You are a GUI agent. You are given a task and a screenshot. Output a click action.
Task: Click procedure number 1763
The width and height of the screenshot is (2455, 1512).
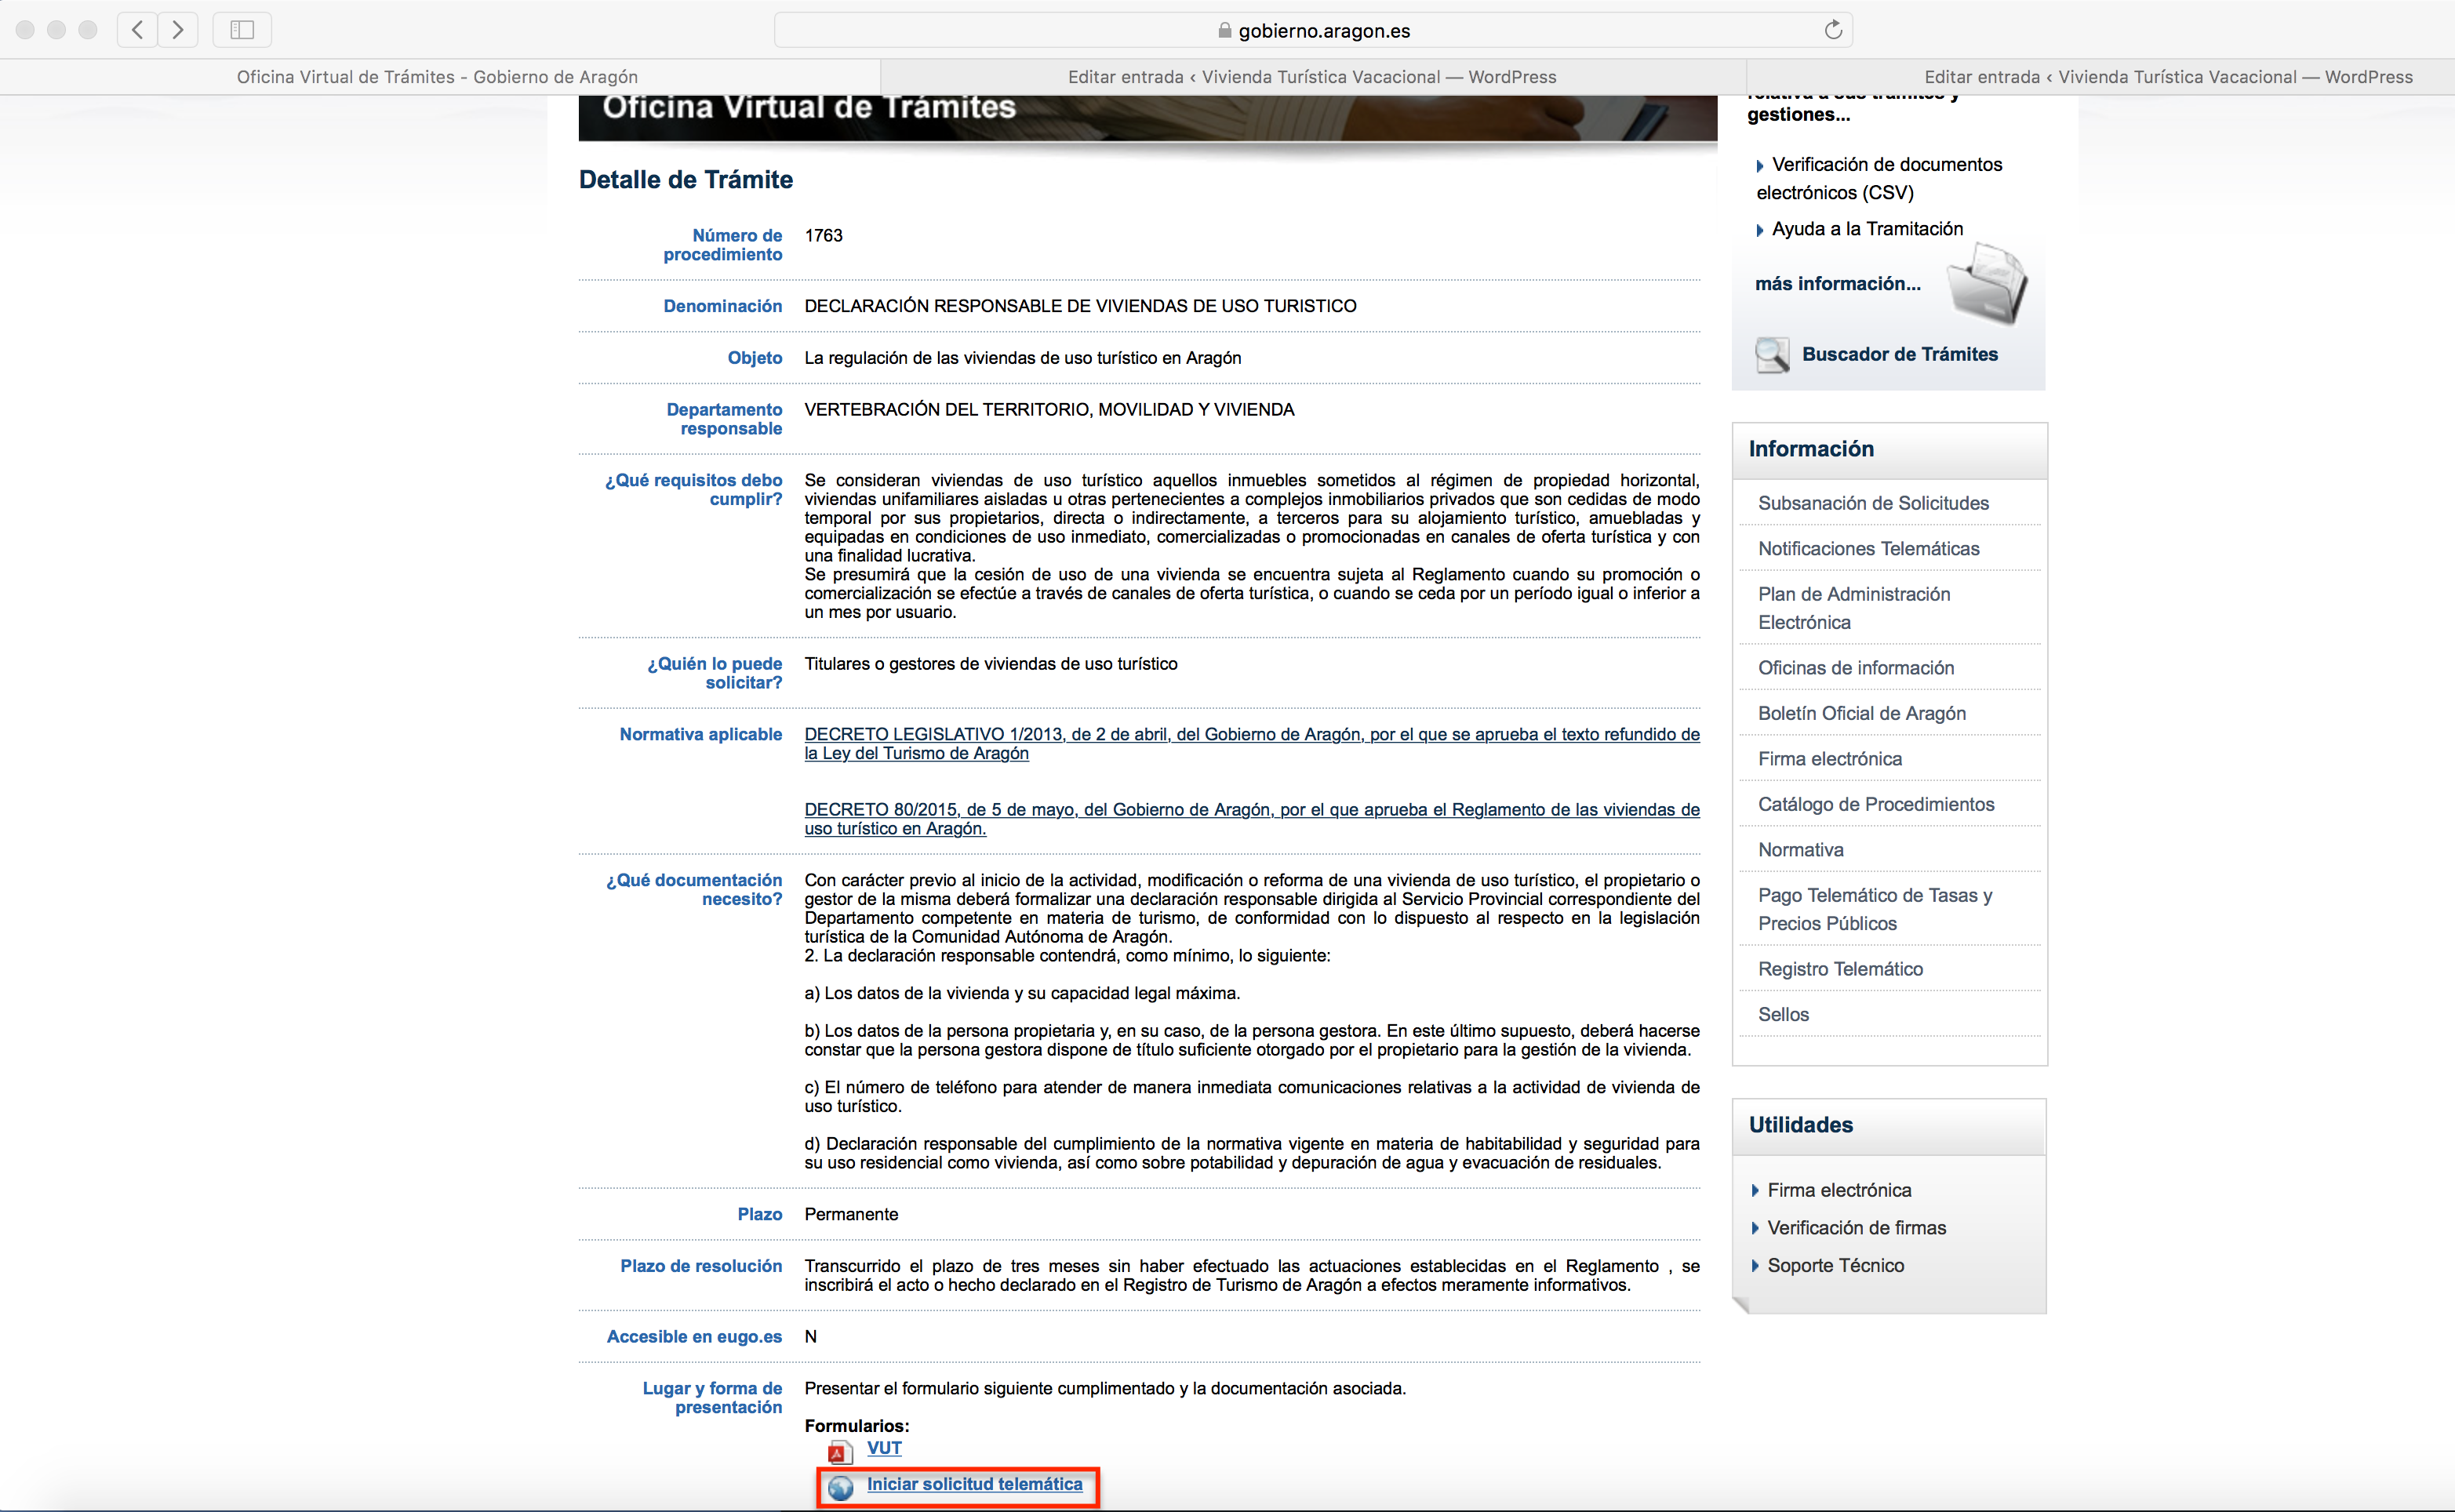pos(823,235)
